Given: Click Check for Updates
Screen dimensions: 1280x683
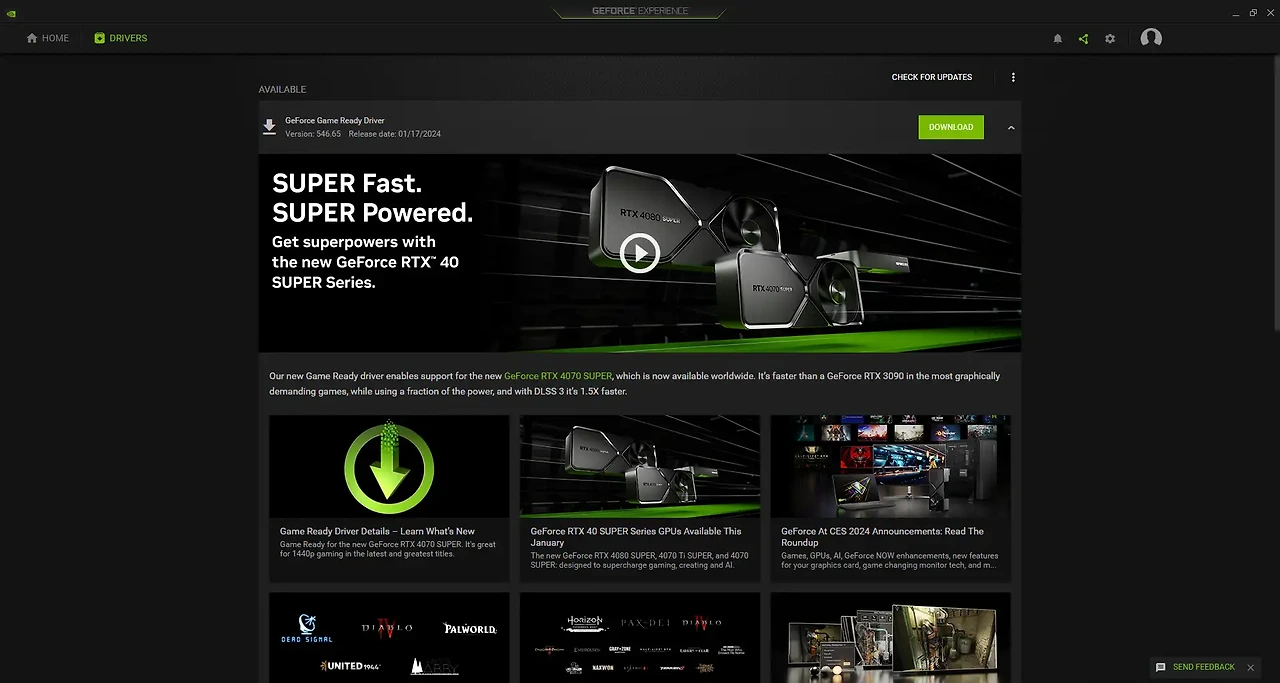Looking at the screenshot, I should point(932,77).
